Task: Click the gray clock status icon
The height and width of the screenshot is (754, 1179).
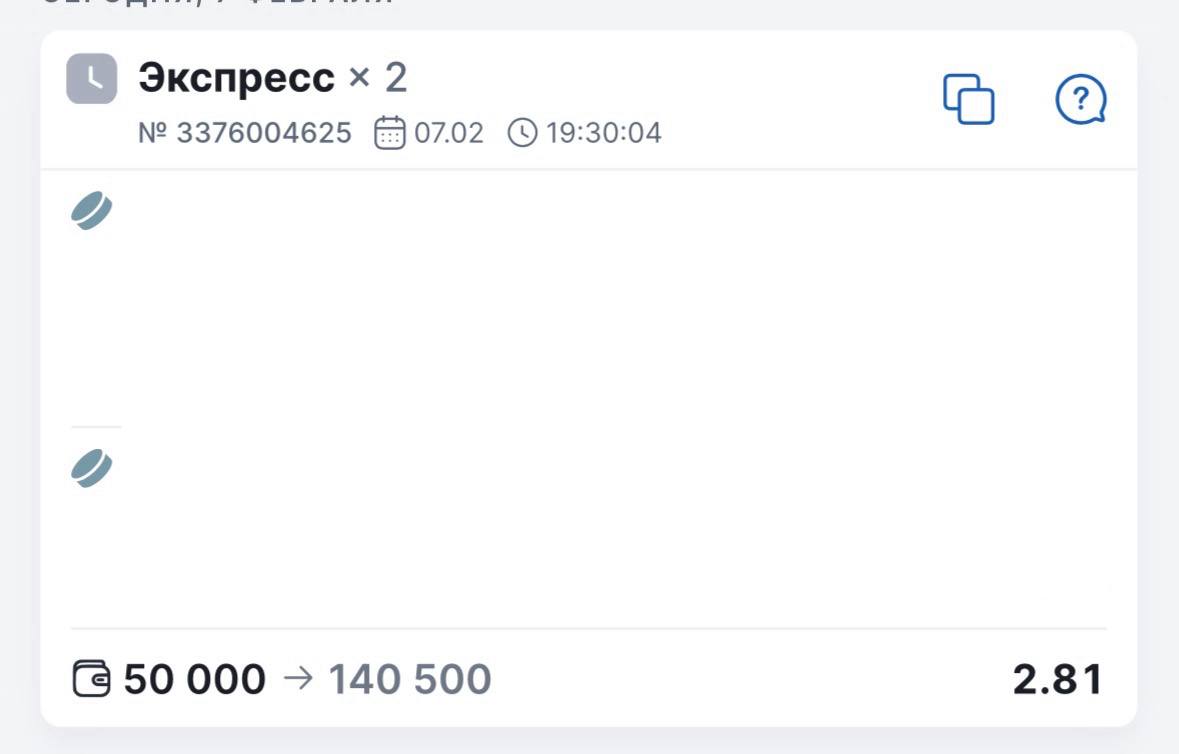Action: tap(92, 79)
